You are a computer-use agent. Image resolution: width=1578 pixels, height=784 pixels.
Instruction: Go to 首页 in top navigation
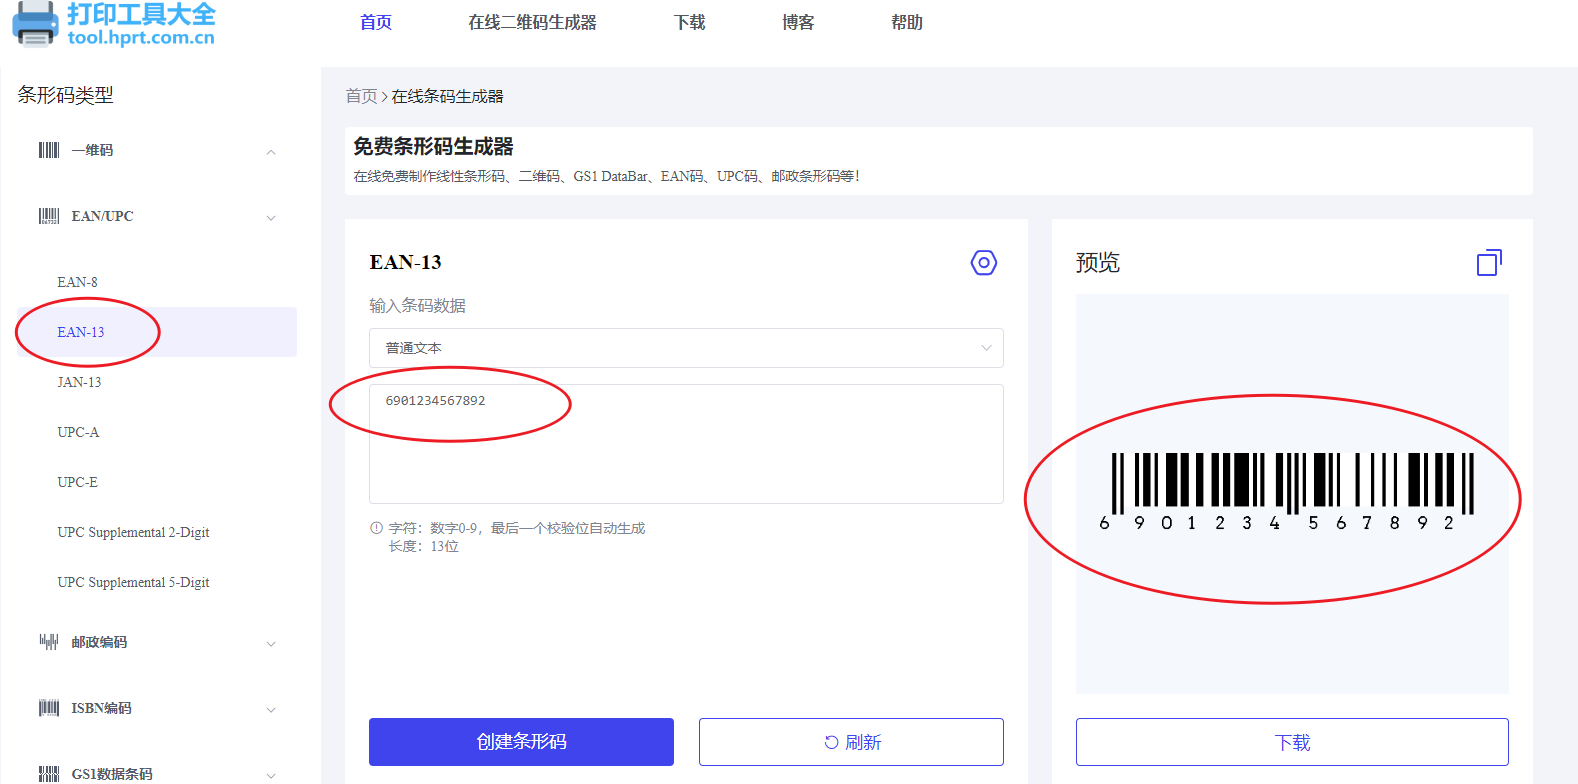pyautogui.click(x=376, y=22)
